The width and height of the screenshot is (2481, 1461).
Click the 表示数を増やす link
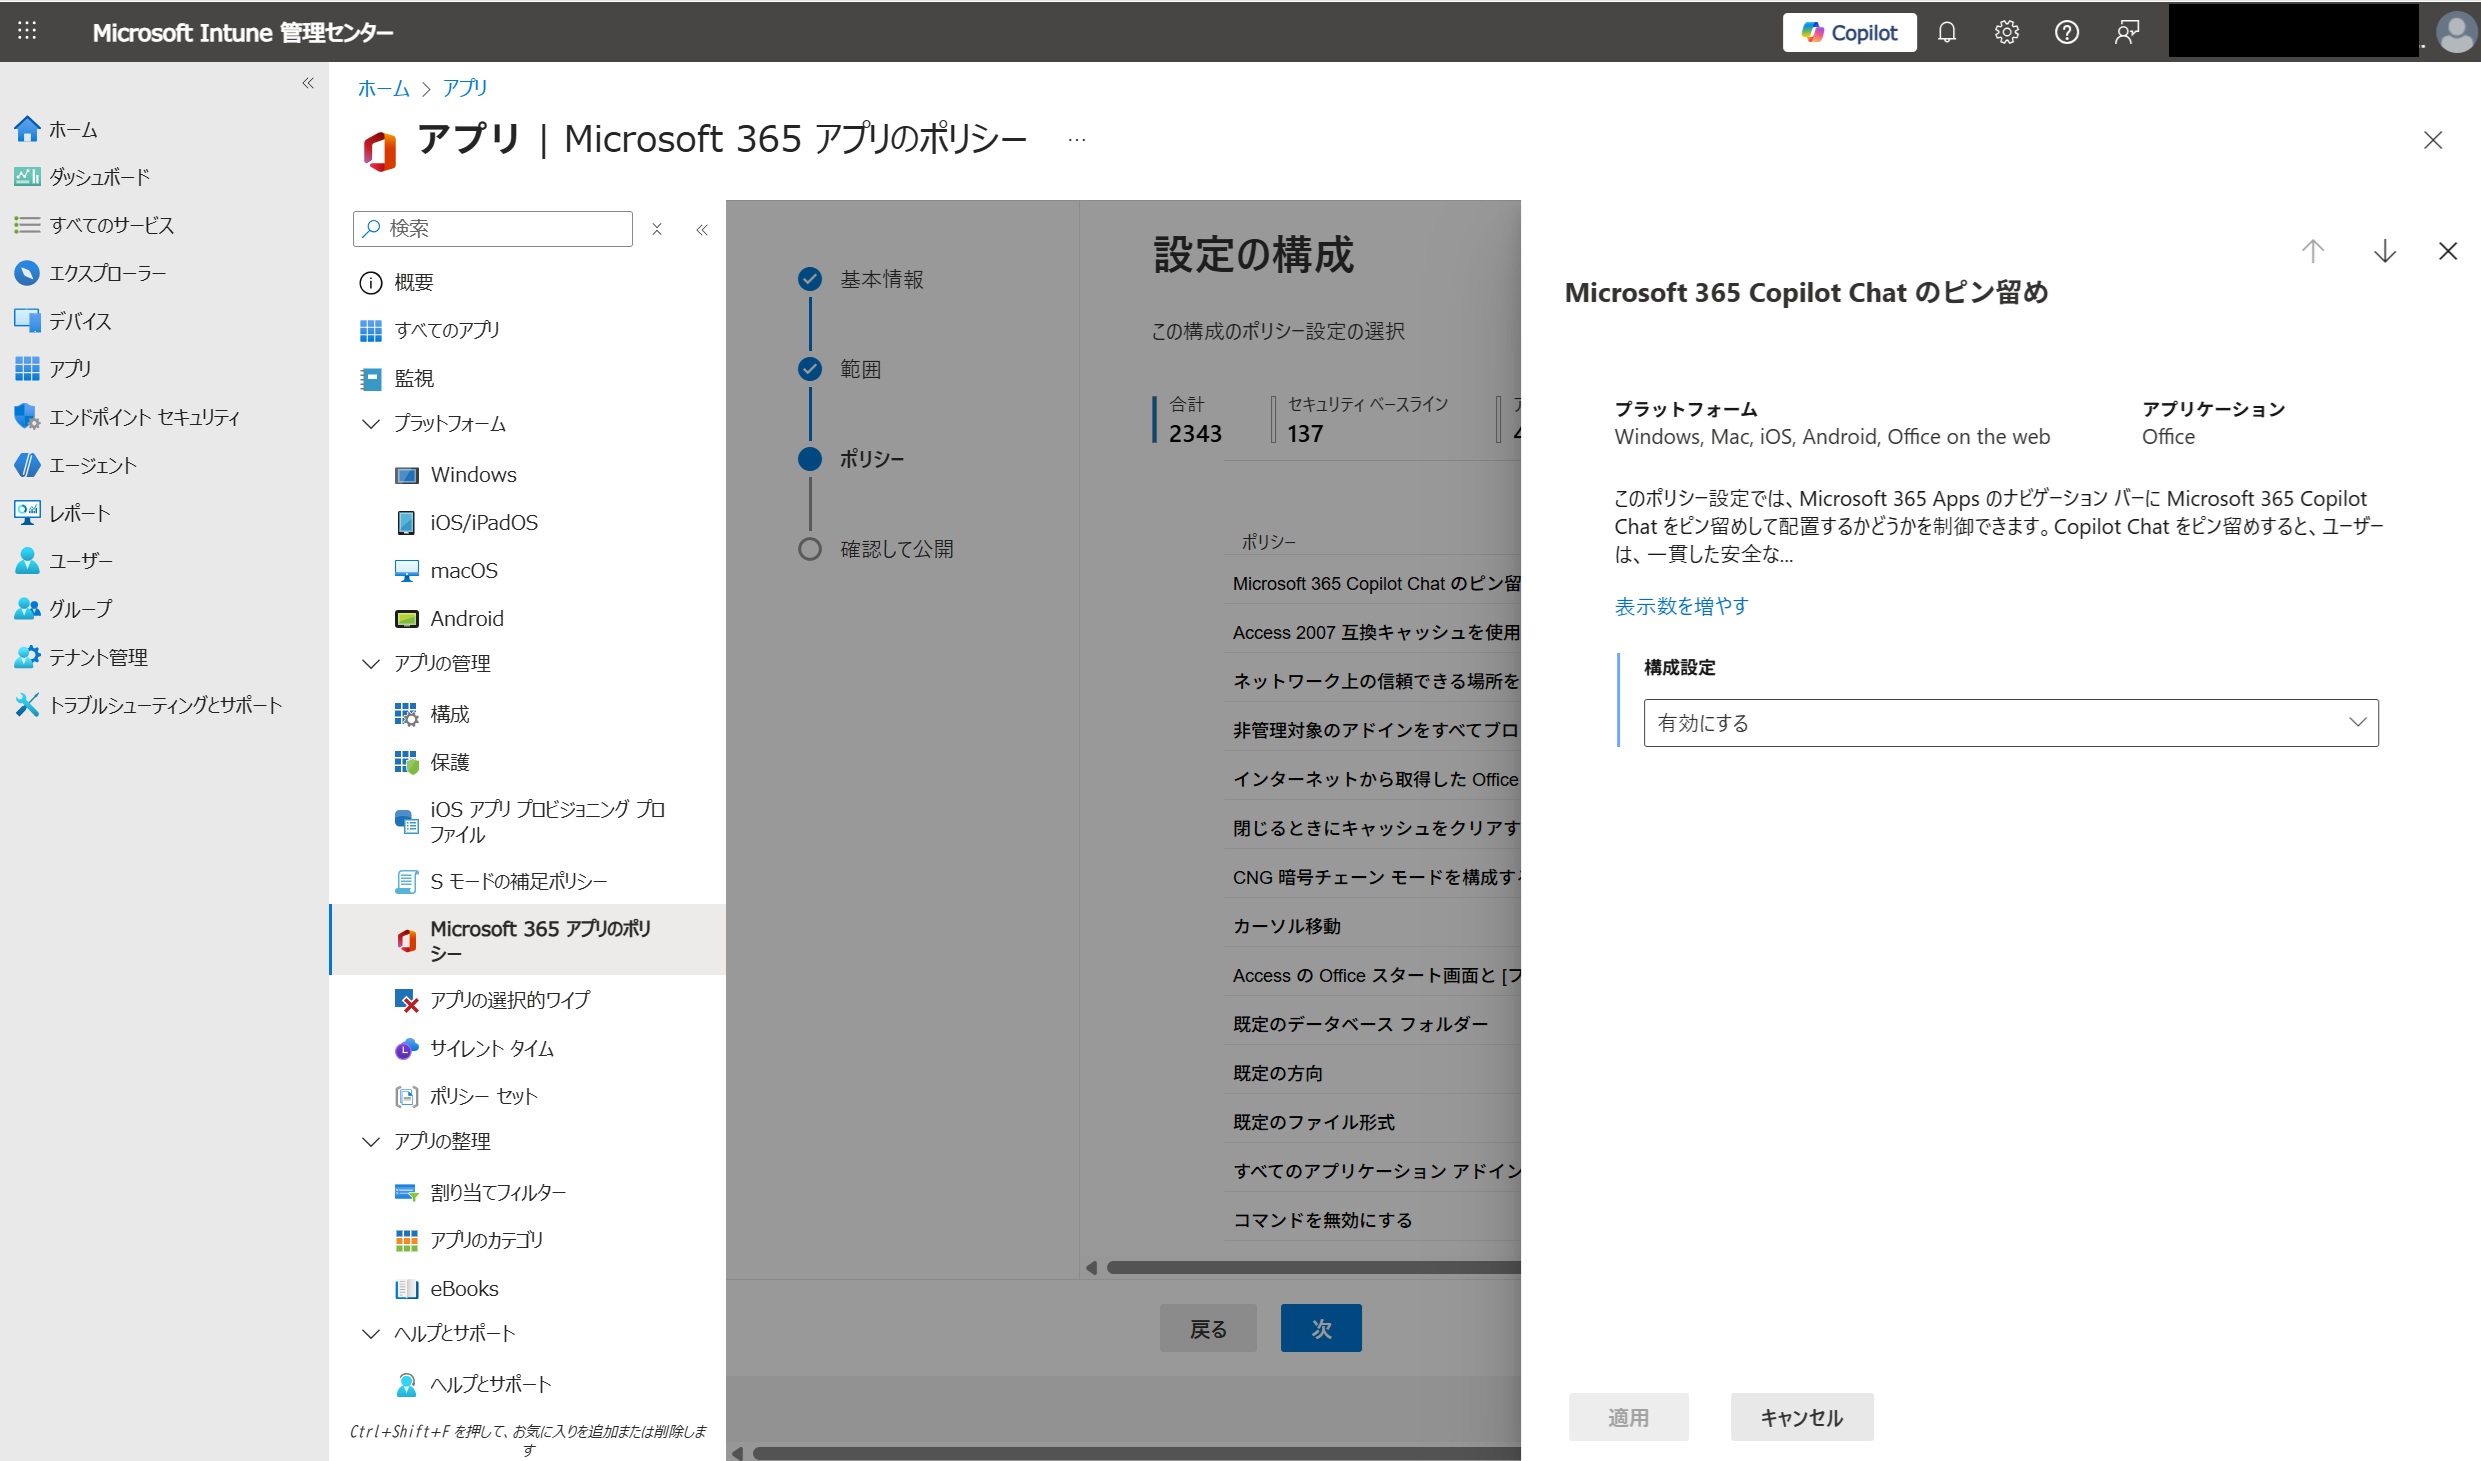(1681, 606)
